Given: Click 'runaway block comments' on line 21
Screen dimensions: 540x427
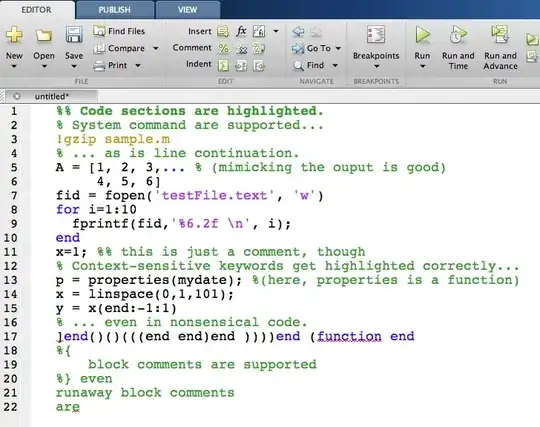Looking at the screenshot, I should click(145, 393).
